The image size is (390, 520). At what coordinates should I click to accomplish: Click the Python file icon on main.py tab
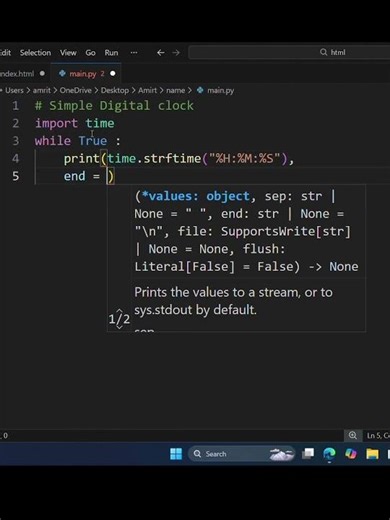click(x=62, y=73)
